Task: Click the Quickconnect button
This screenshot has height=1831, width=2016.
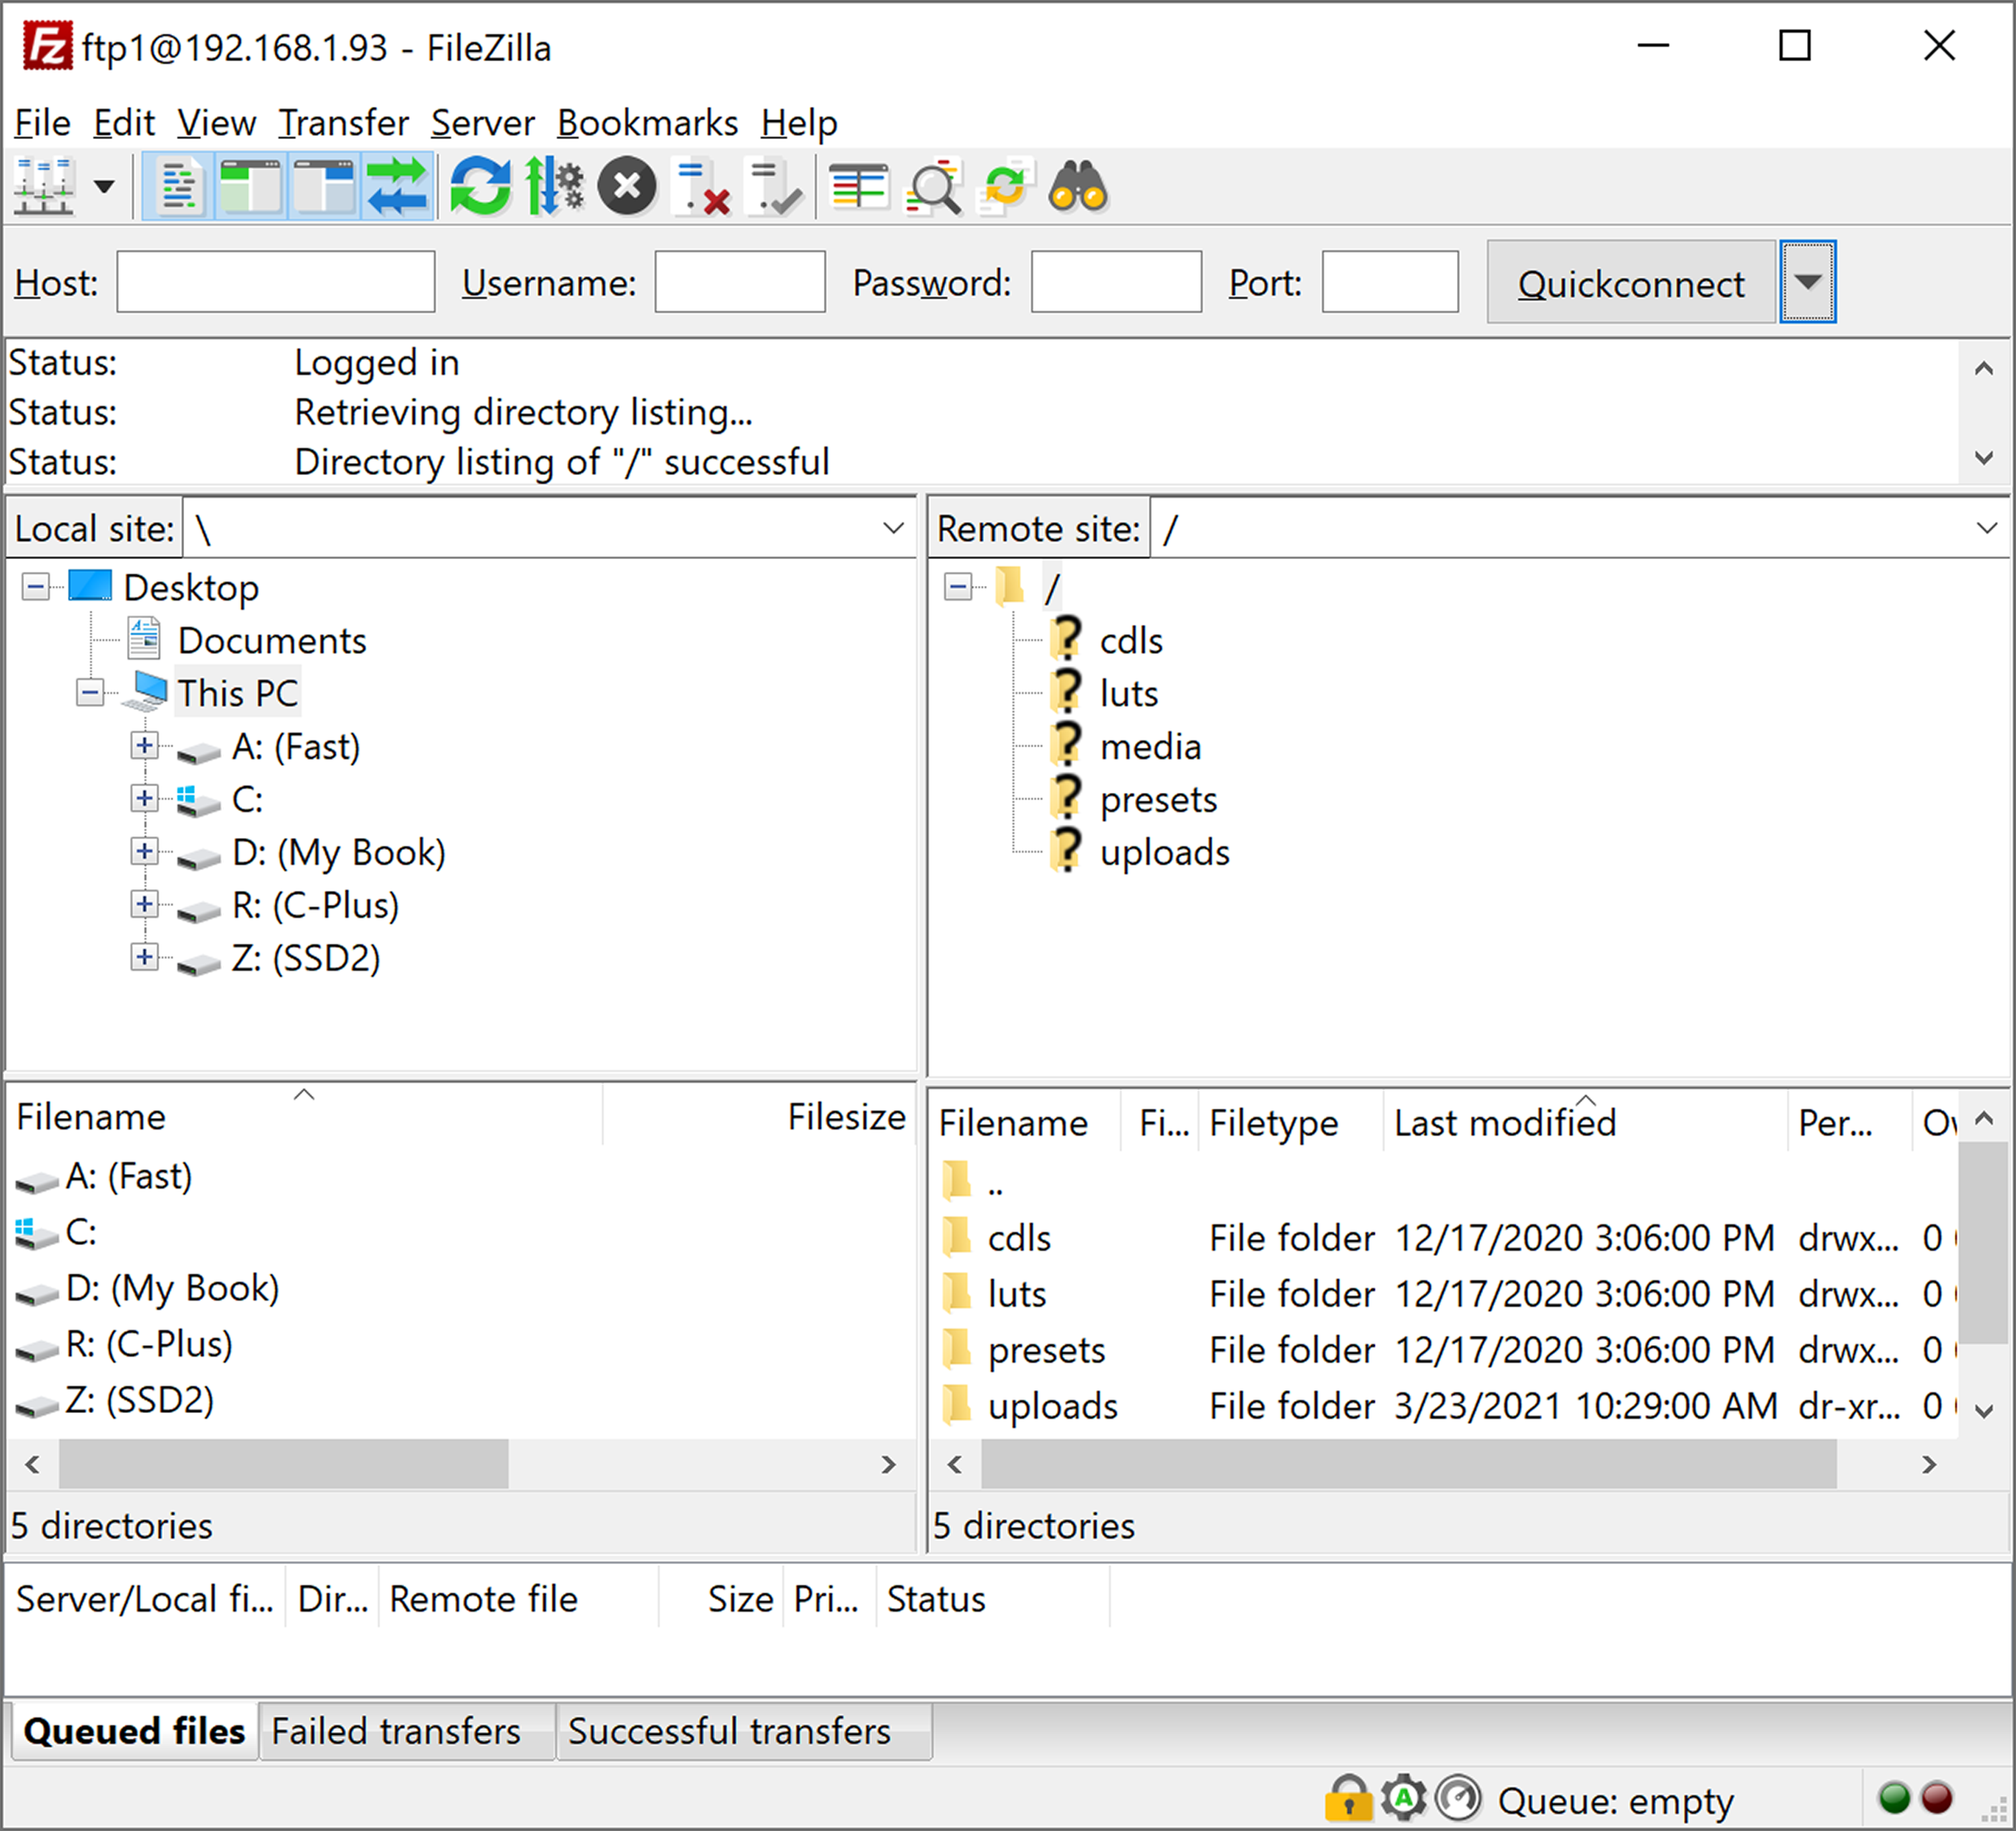Action: pos(1630,283)
